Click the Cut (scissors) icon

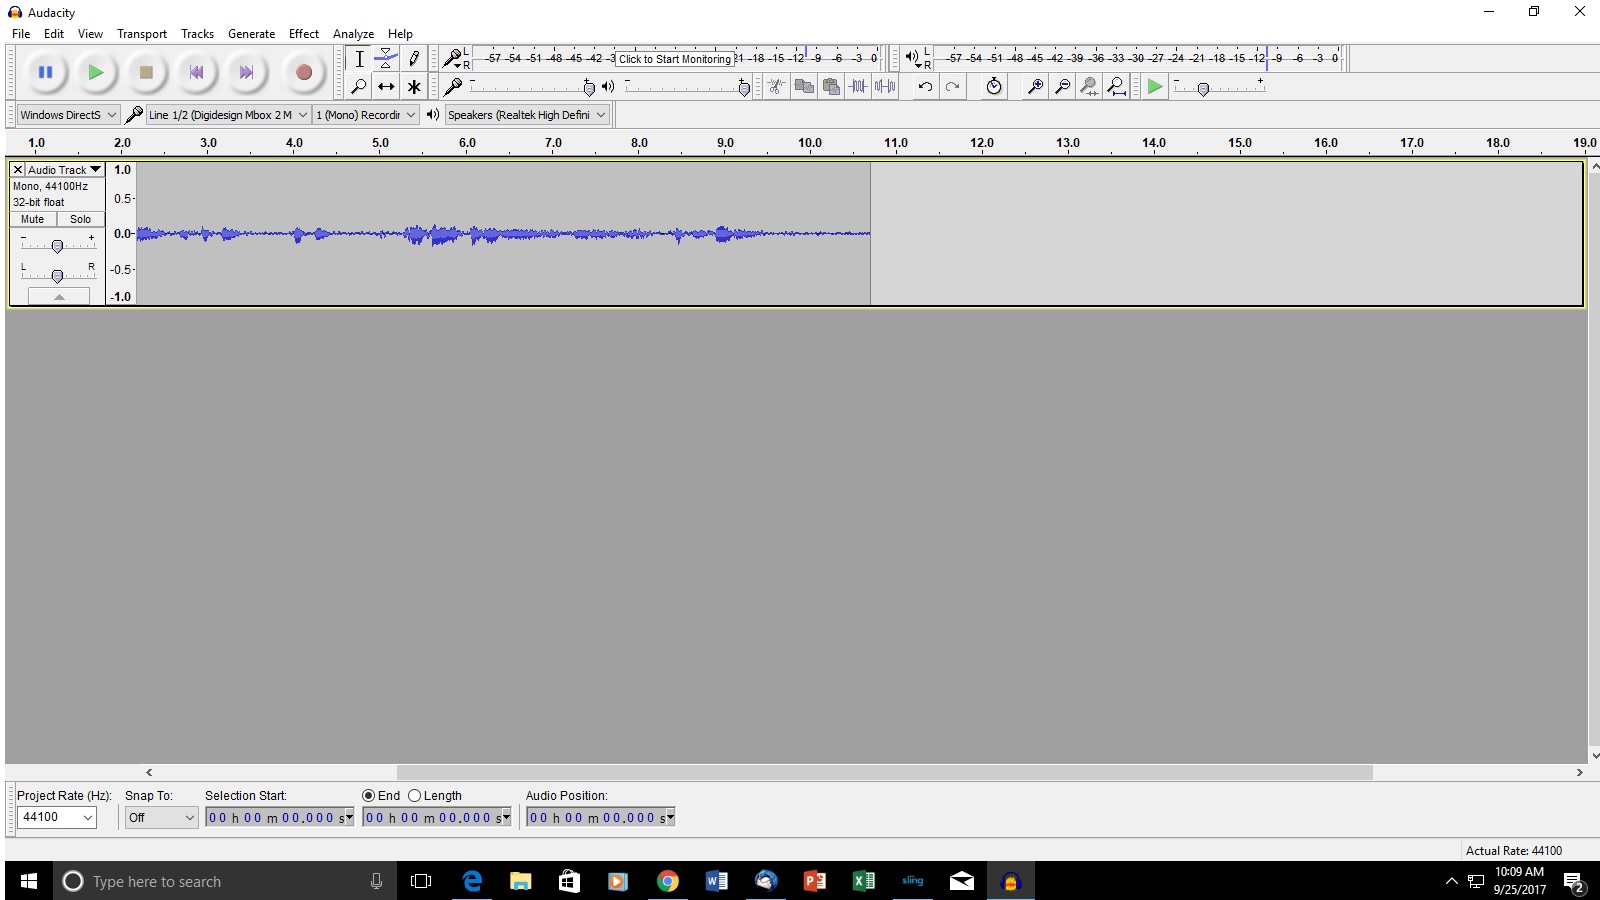(776, 87)
